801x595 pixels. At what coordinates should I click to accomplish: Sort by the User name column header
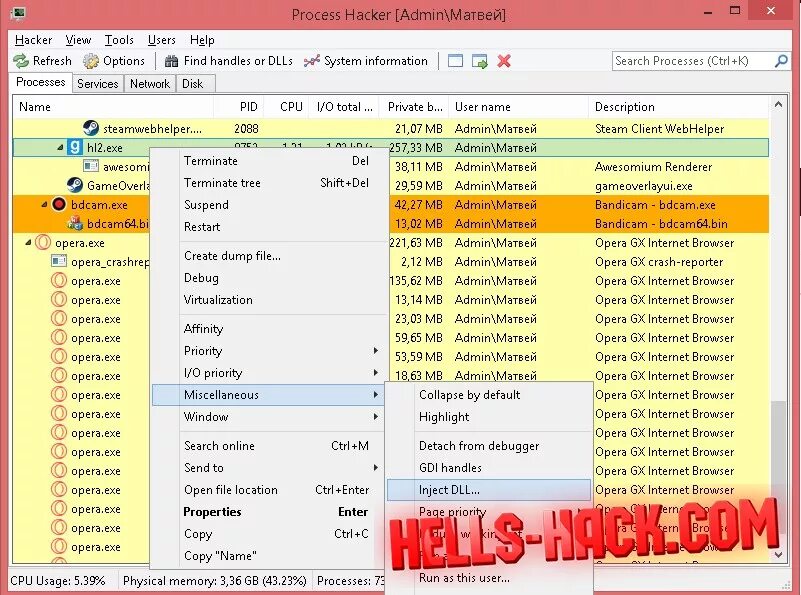(518, 107)
